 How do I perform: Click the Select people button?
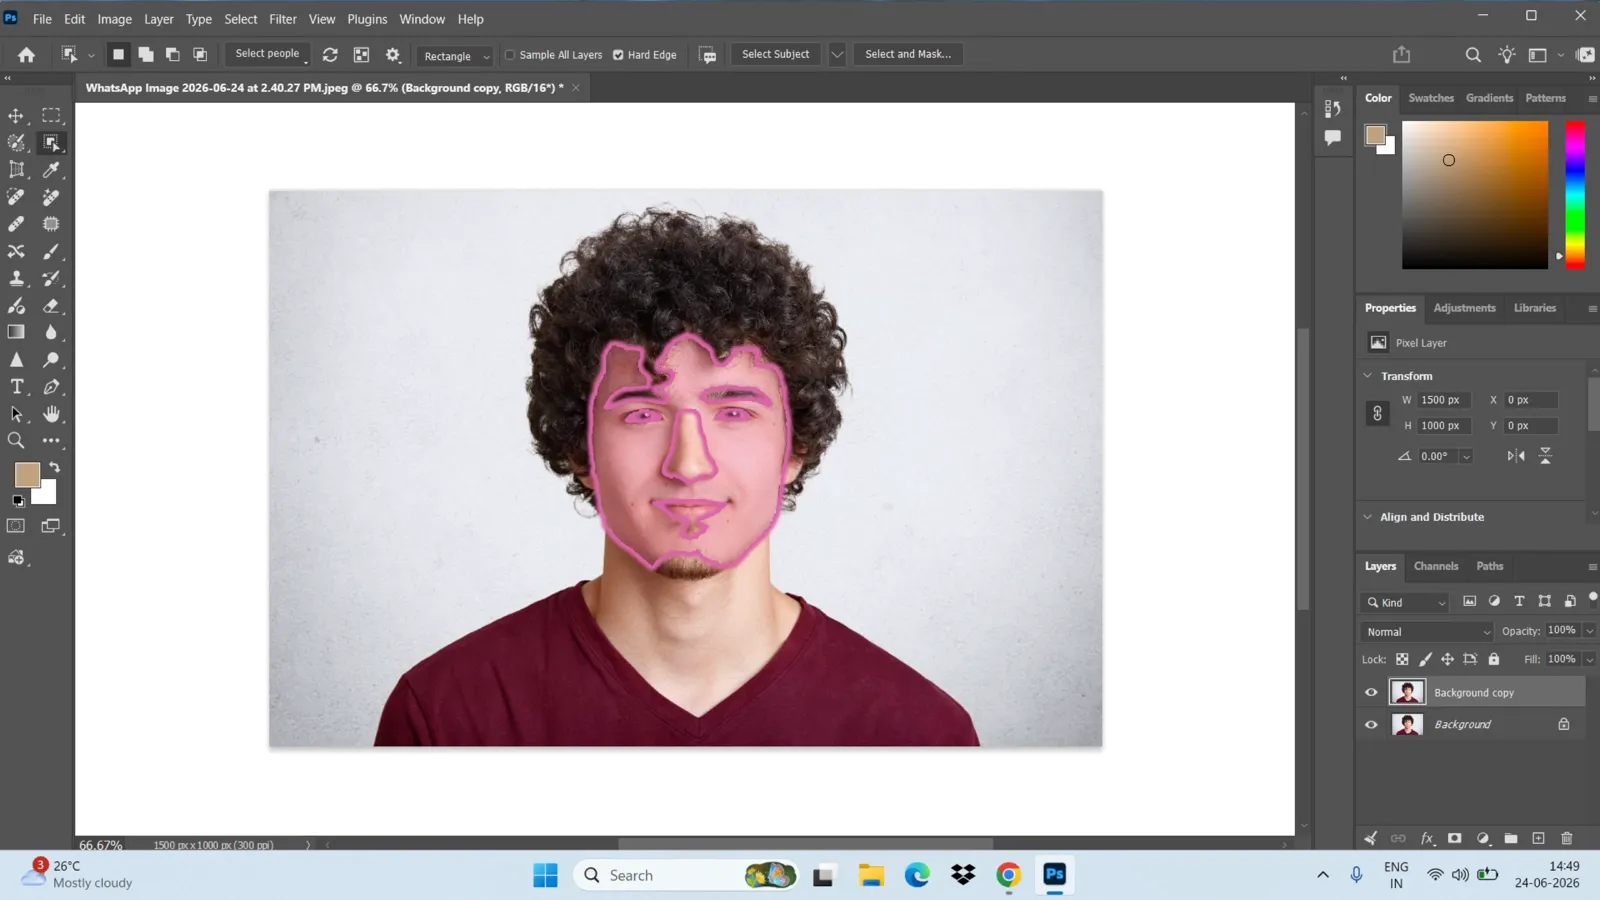tap(267, 54)
